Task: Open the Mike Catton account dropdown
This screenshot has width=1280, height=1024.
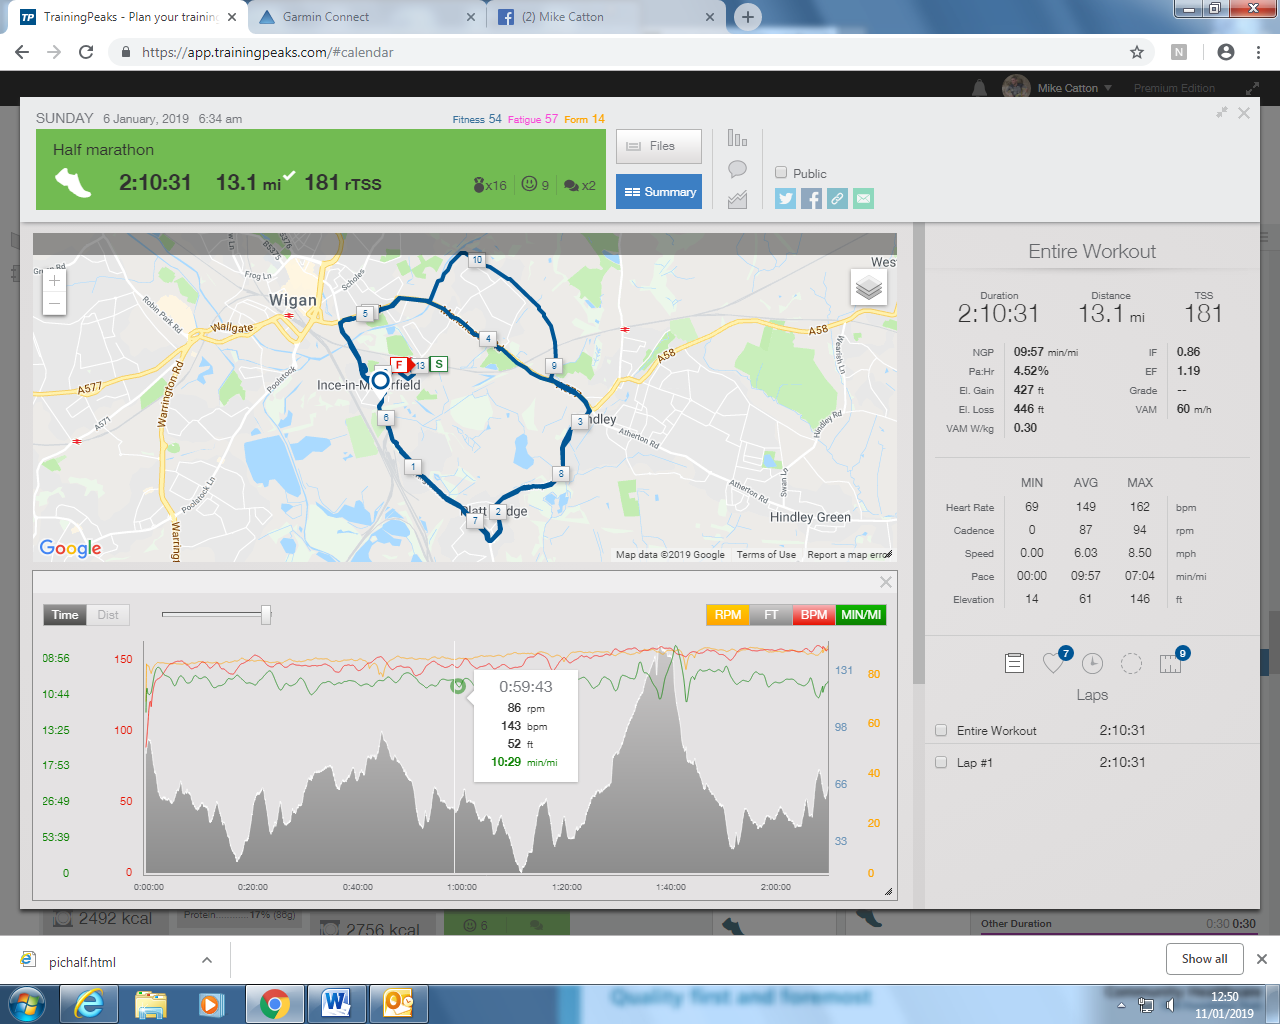Action: tap(1074, 88)
